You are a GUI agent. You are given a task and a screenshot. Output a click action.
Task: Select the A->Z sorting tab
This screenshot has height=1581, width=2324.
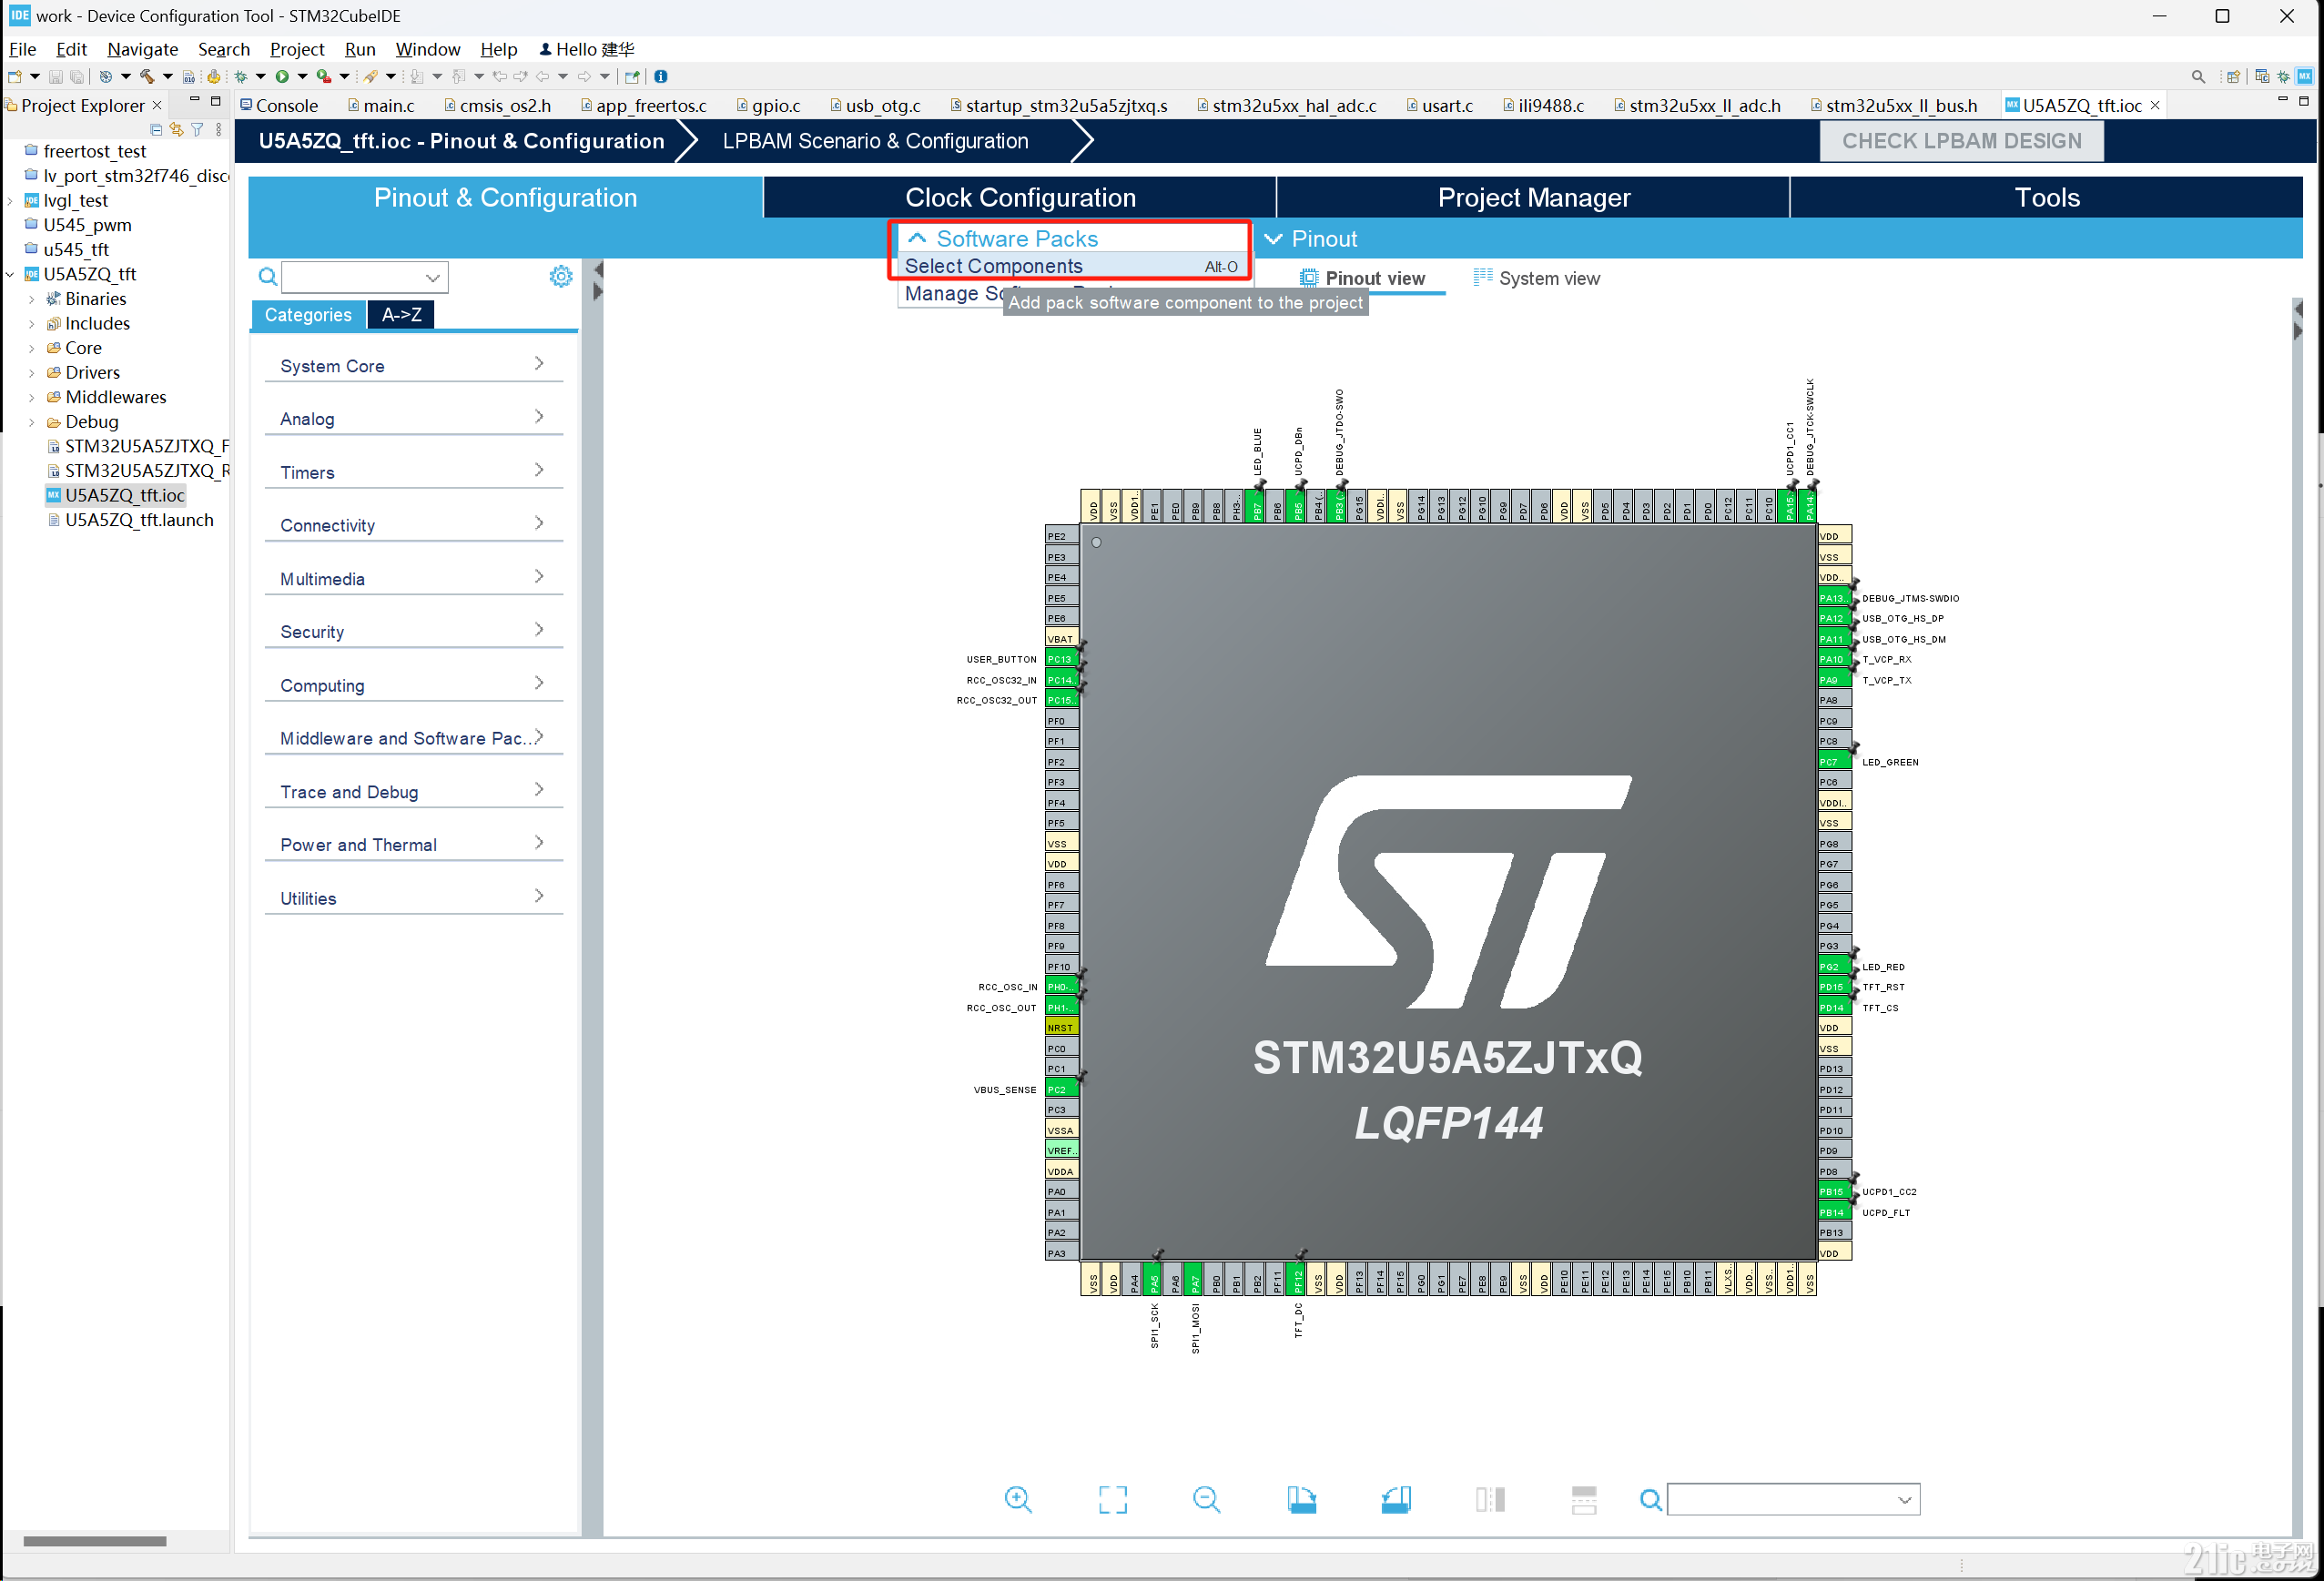pos(400,314)
